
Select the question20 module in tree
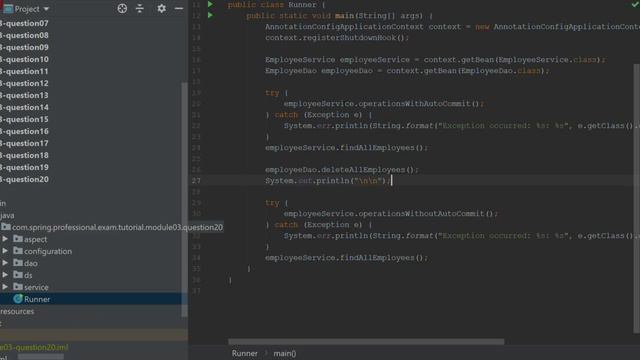tap(24, 179)
